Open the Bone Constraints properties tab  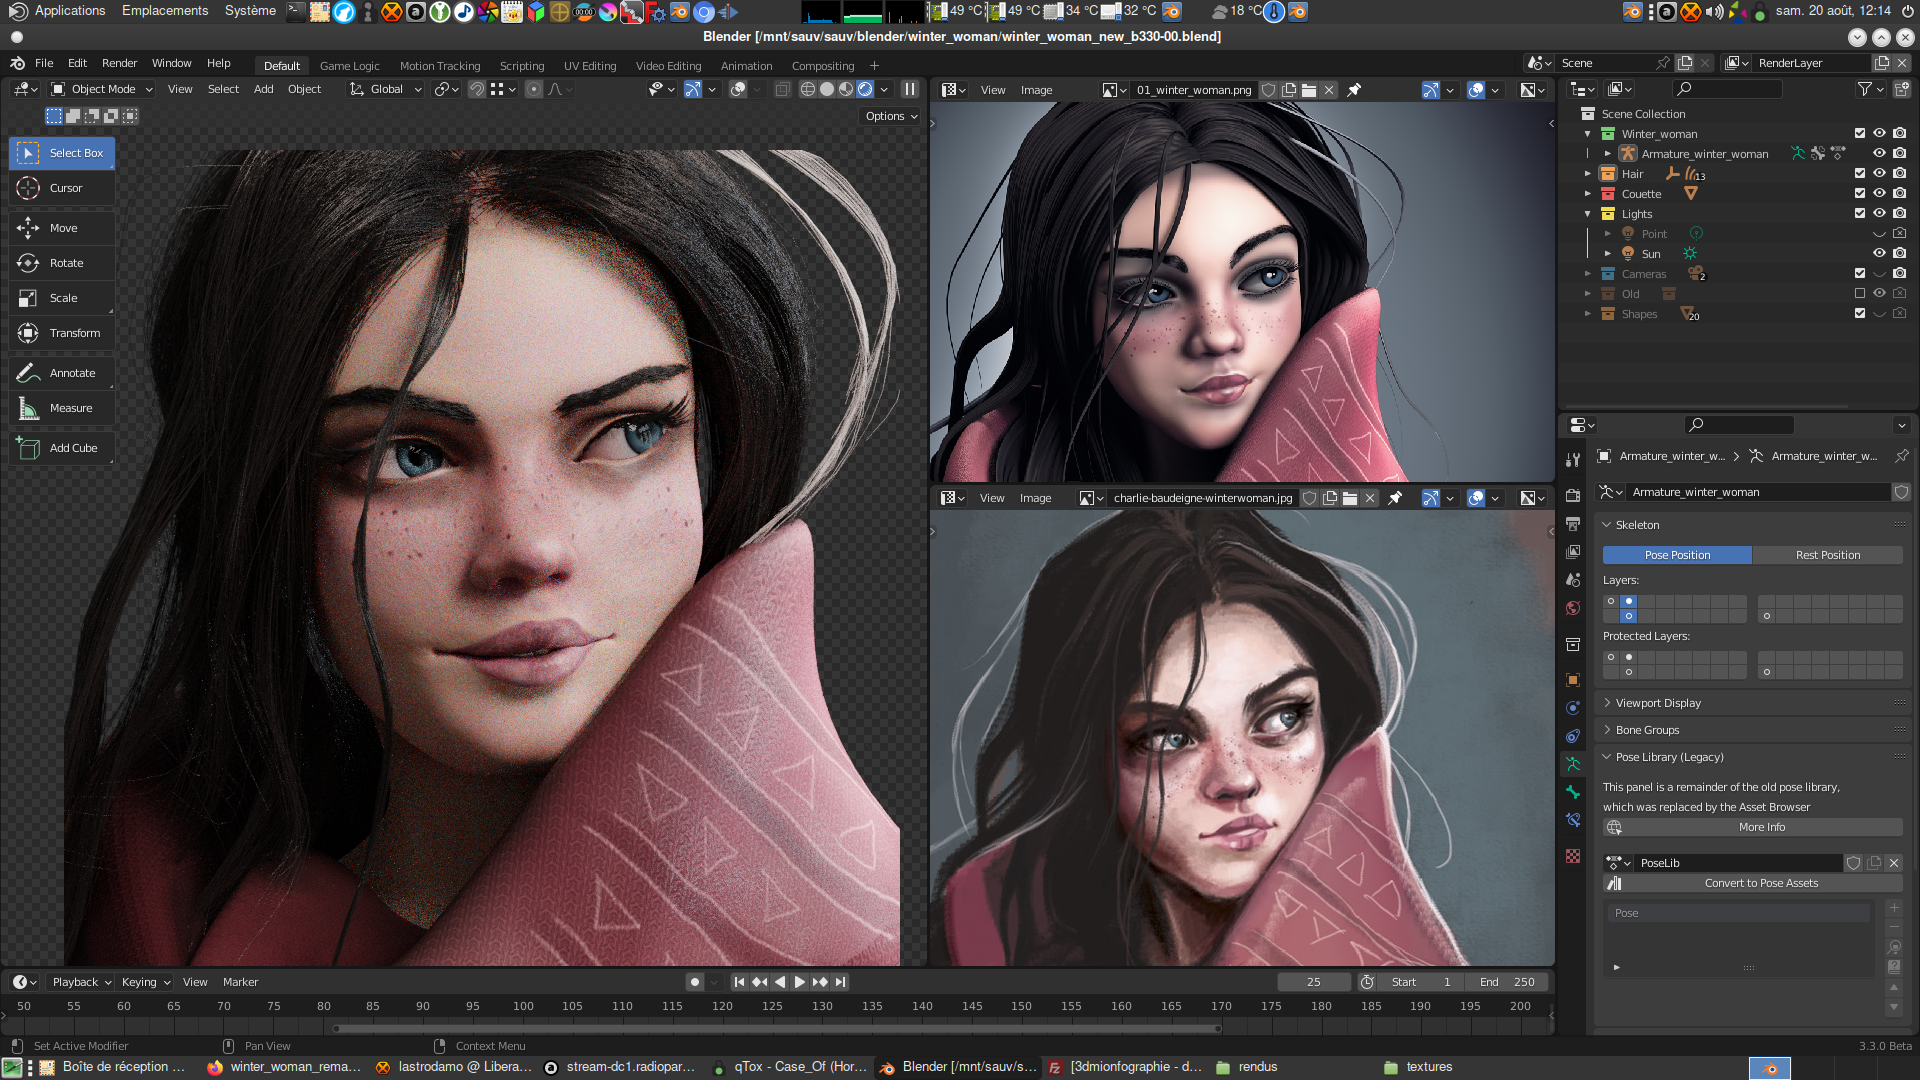tap(1573, 820)
